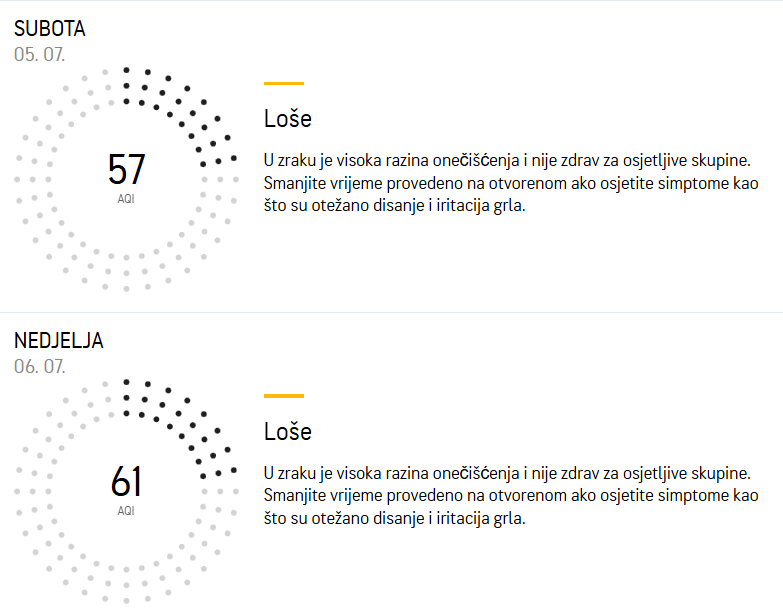Select the Loše status under Subota
This screenshot has height=612, width=783.
[x=288, y=119]
